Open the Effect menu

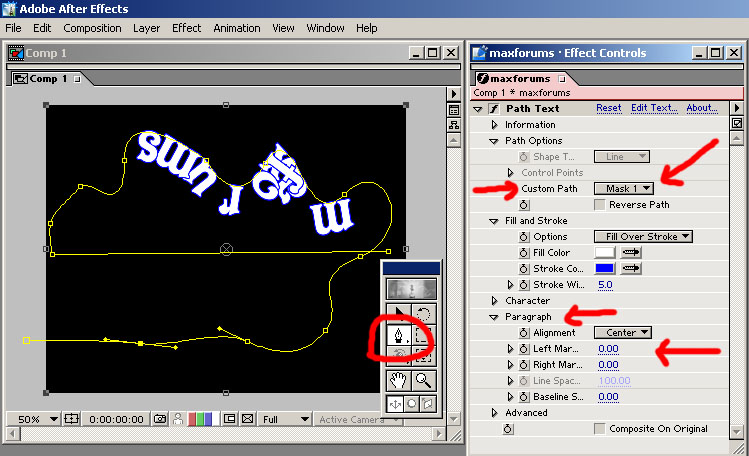pyautogui.click(x=186, y=28)
